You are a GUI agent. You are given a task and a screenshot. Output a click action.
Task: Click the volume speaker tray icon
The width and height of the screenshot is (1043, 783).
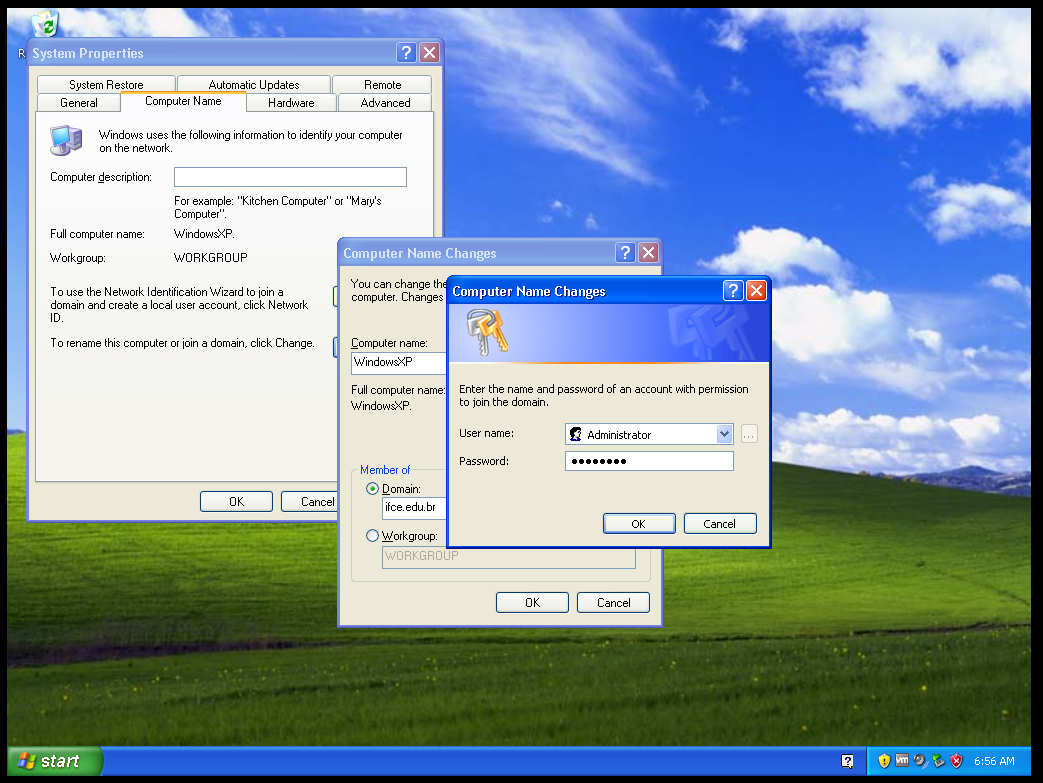[x=920, y=760]
